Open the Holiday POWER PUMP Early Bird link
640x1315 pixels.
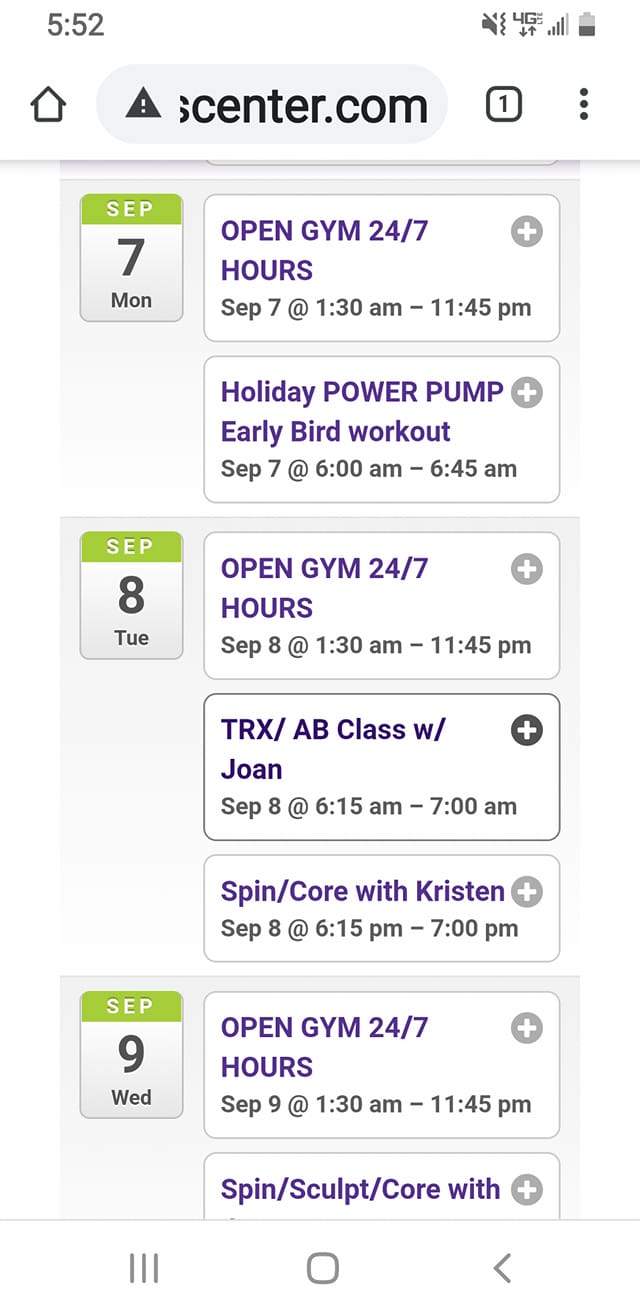360,411
